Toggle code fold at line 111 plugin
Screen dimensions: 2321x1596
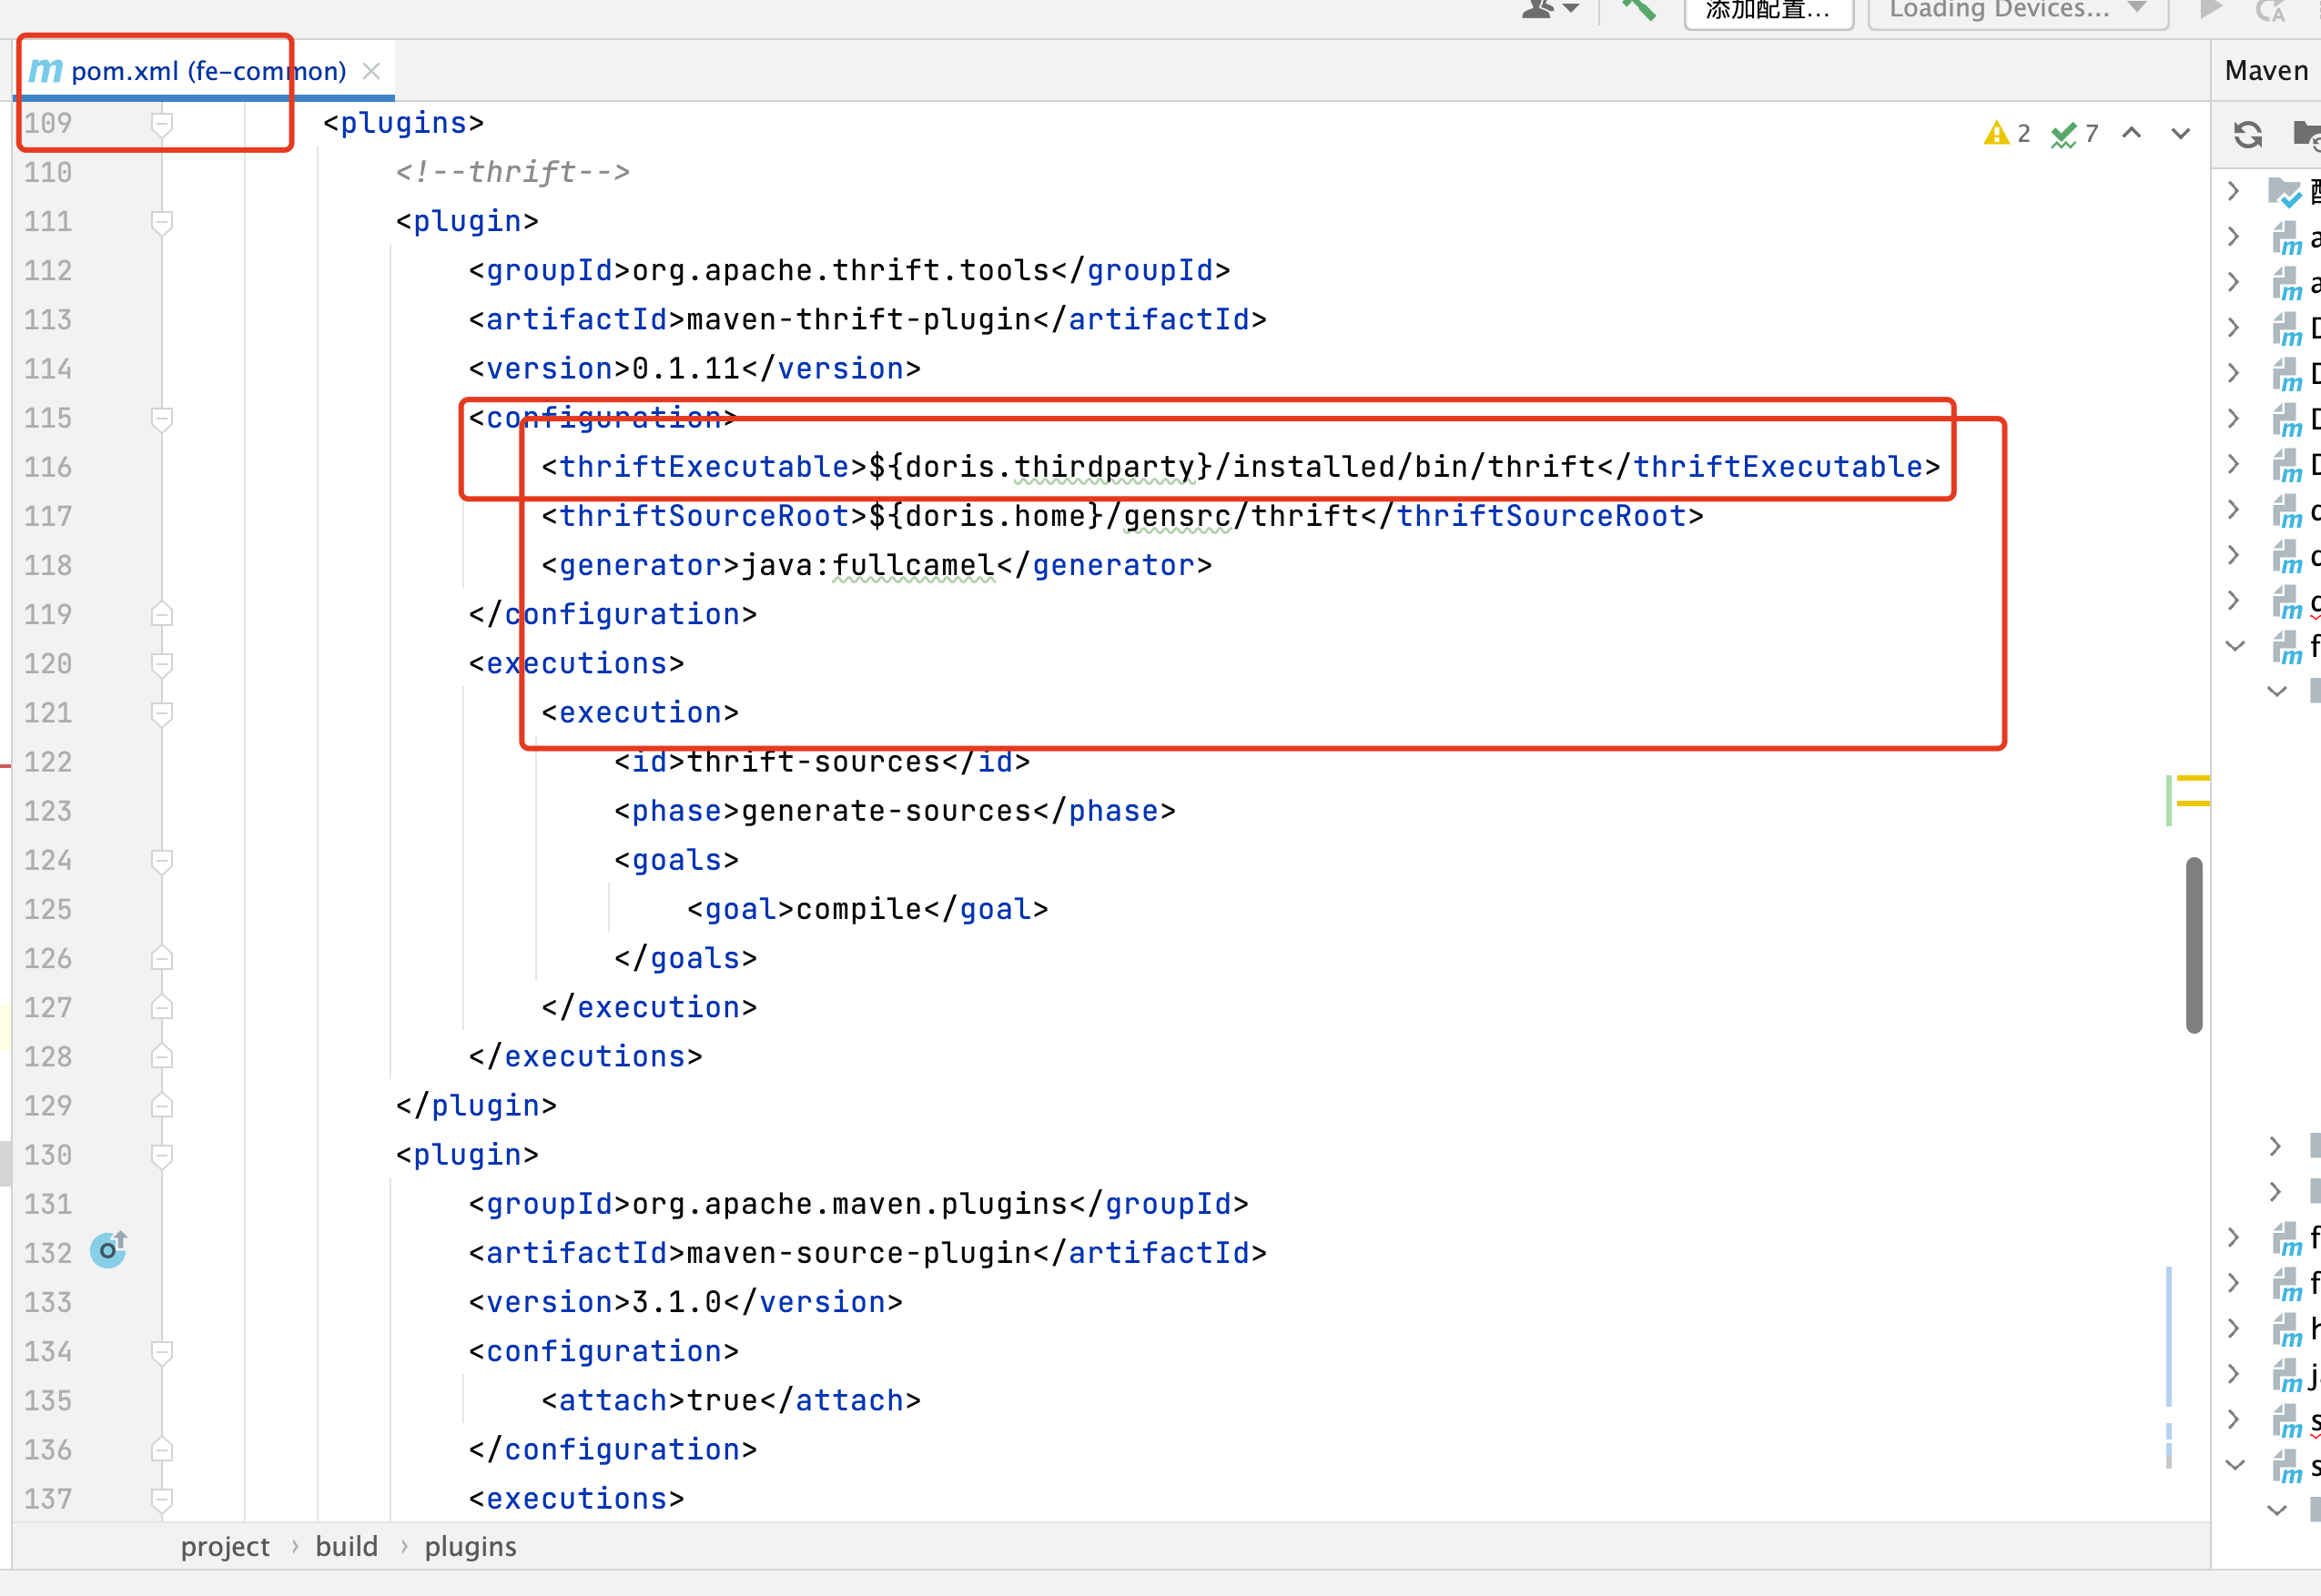tap(161, 221)
